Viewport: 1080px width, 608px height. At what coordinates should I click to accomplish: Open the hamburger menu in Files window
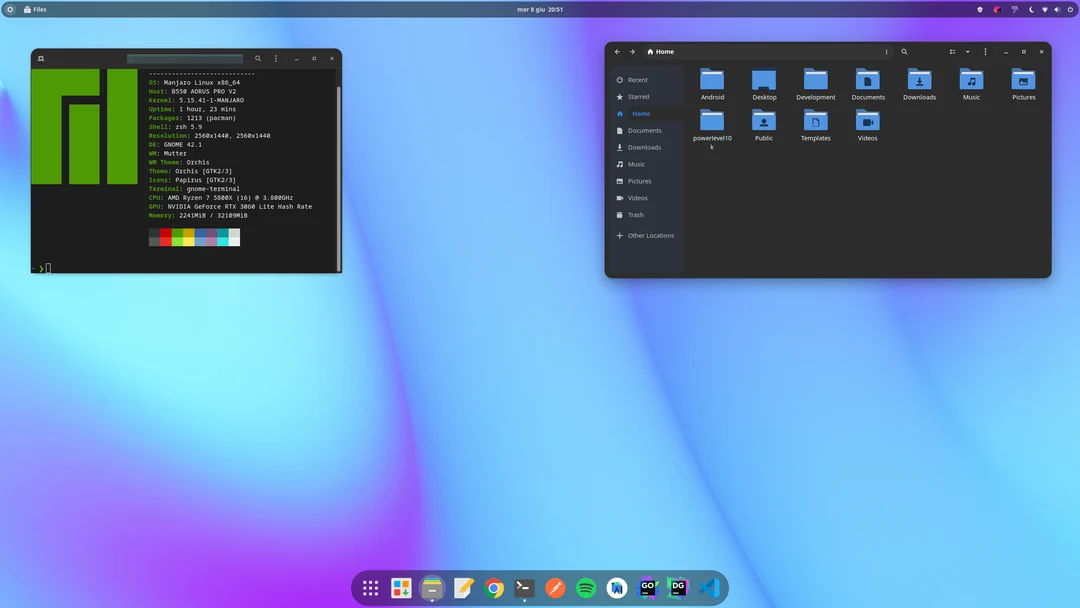[985, 51]
